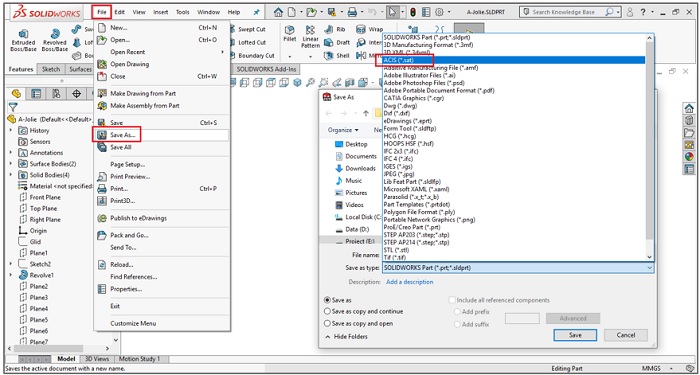Click the Save button in Save As dialog
Viewport: 700px width, 375px height.
(x=575, y=335)
